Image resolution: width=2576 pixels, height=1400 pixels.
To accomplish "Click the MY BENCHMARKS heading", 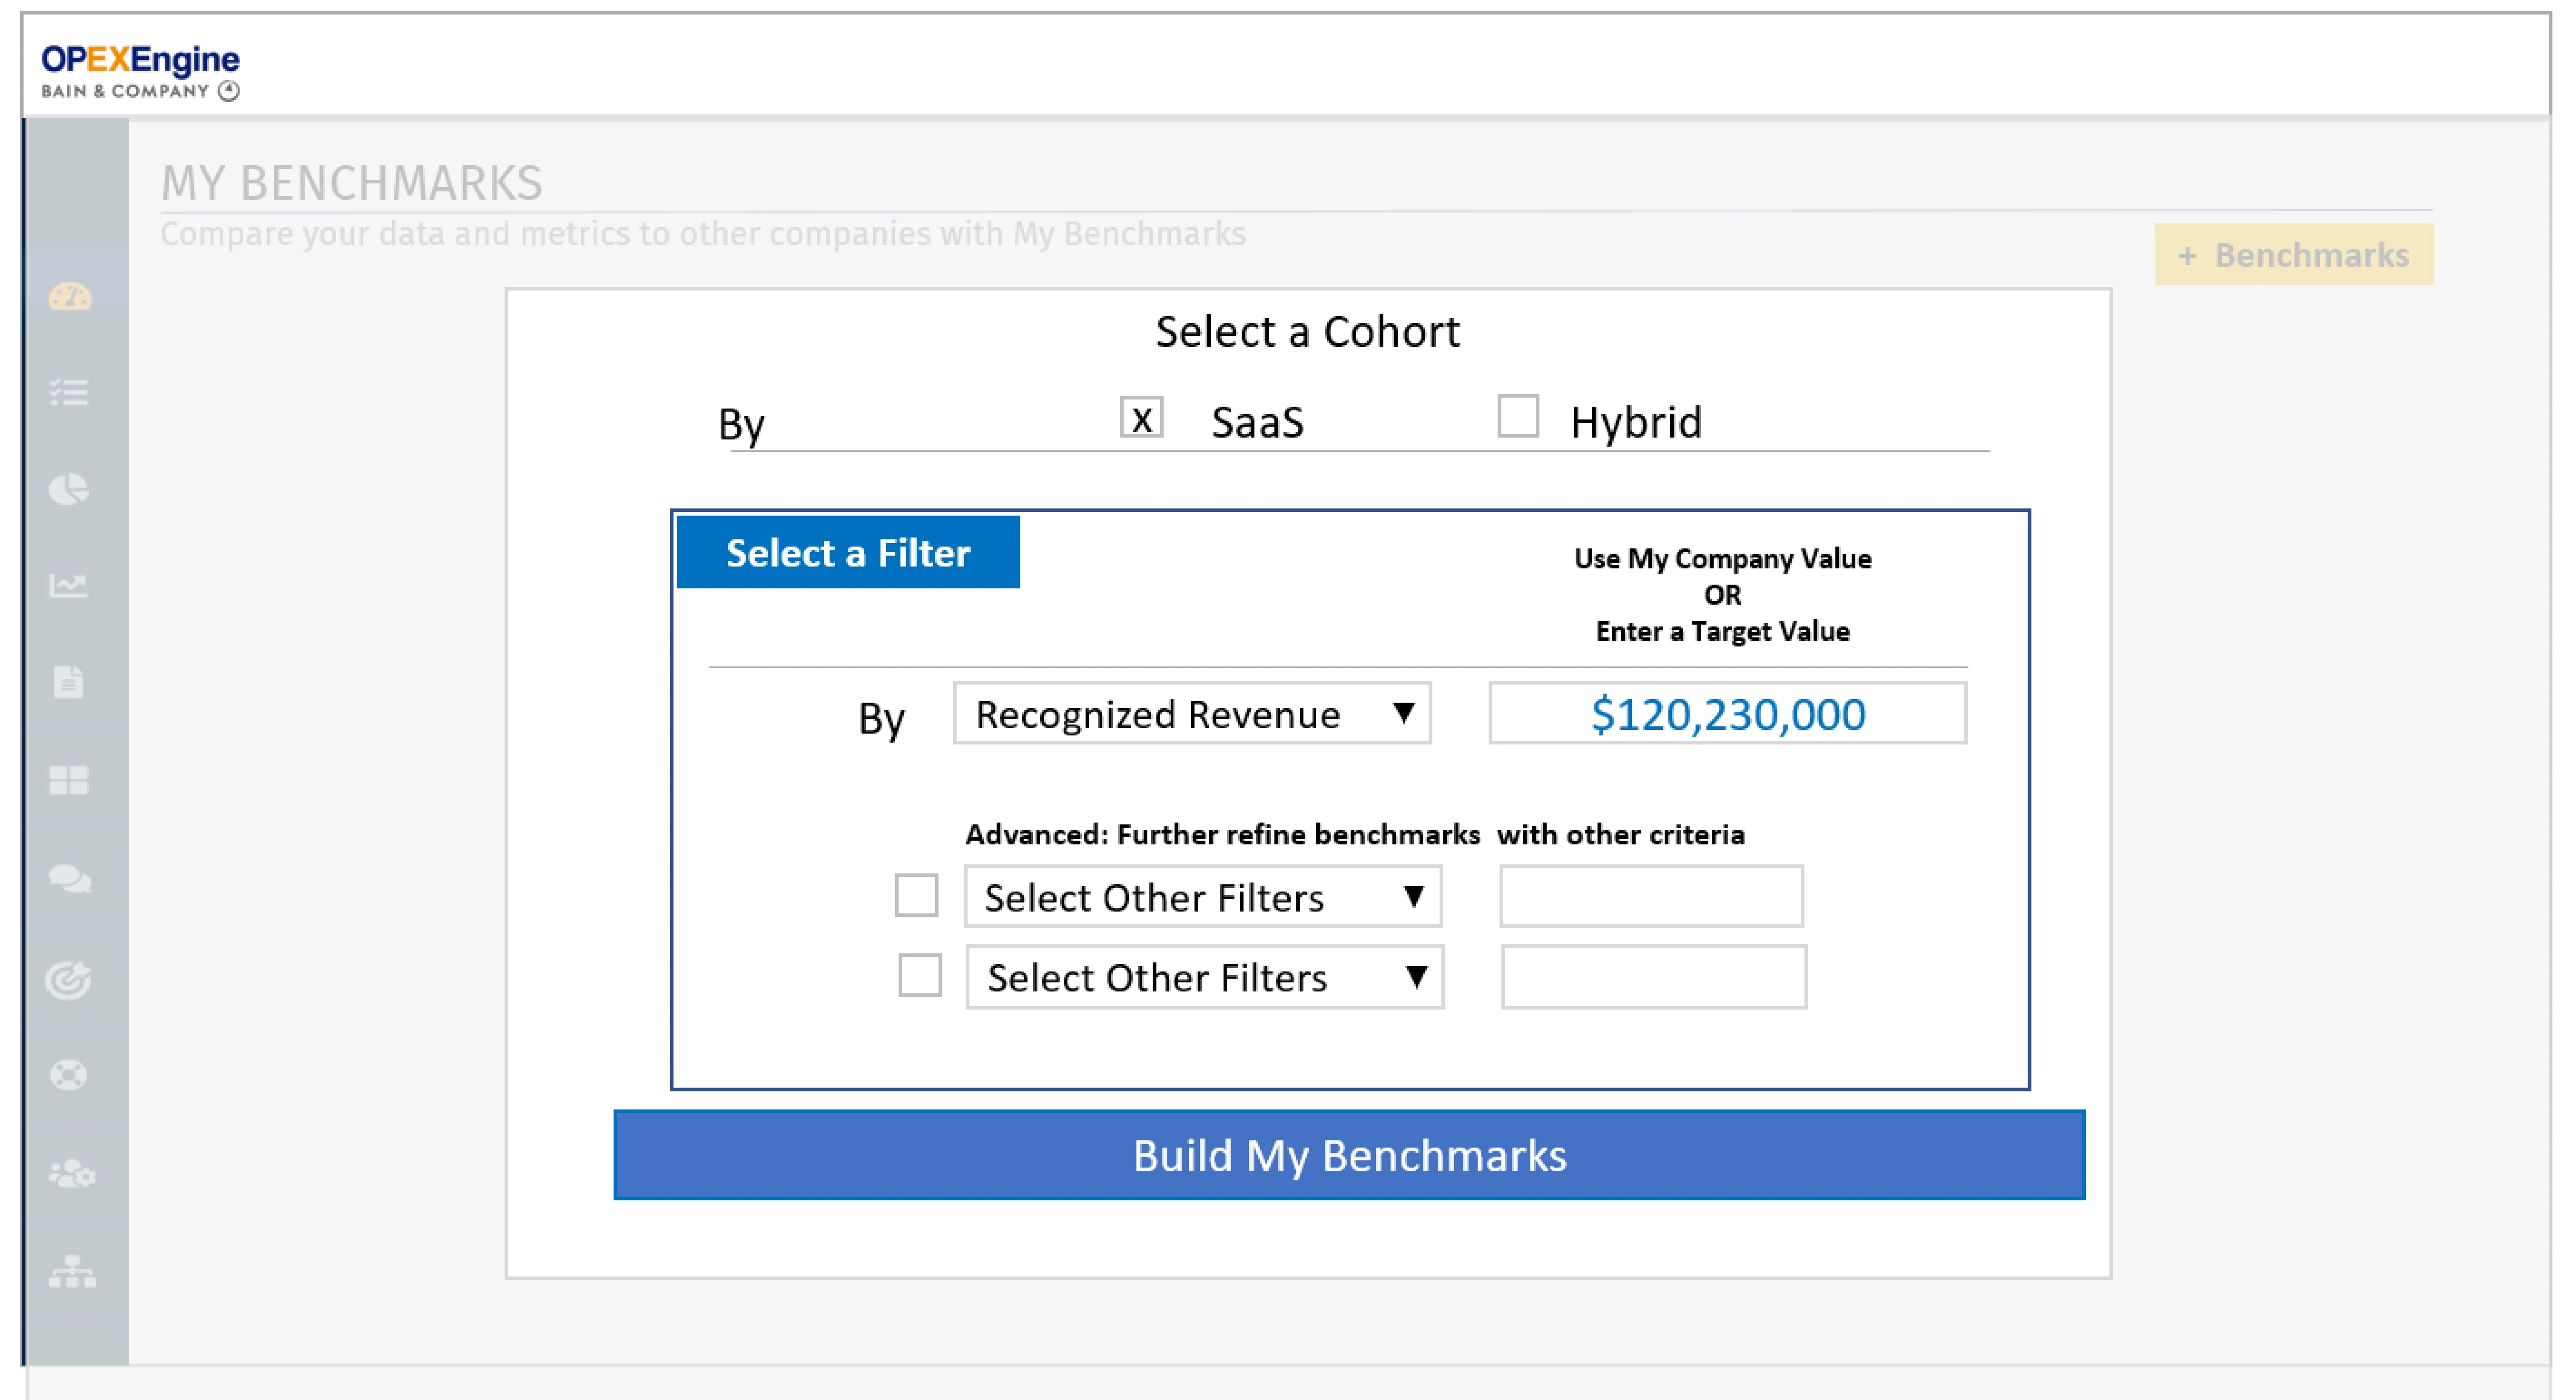I will tap(352, 183).
